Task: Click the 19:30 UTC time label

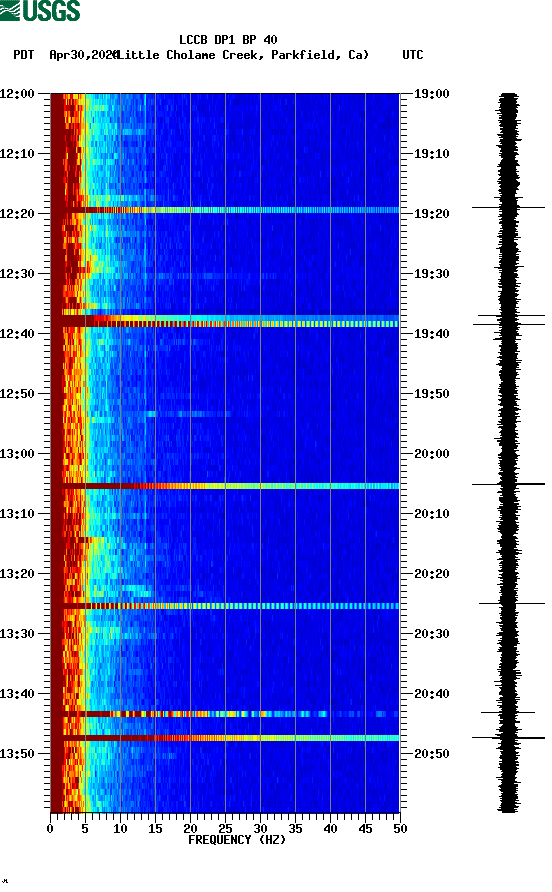Action: (431, 274)
